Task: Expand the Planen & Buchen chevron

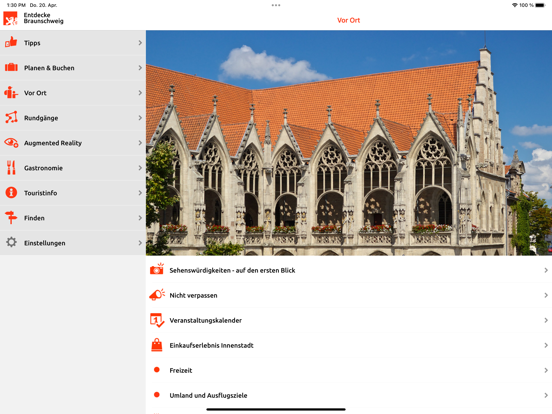Action: pos(140,68)
